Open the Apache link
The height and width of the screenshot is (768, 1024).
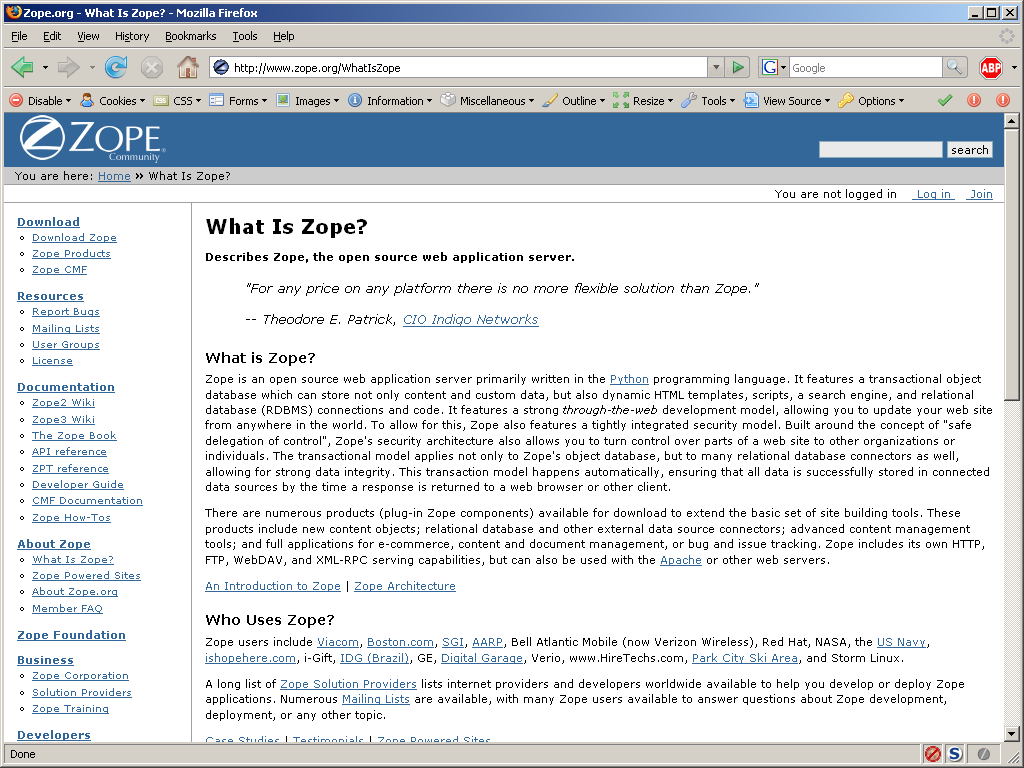point(680,560)
